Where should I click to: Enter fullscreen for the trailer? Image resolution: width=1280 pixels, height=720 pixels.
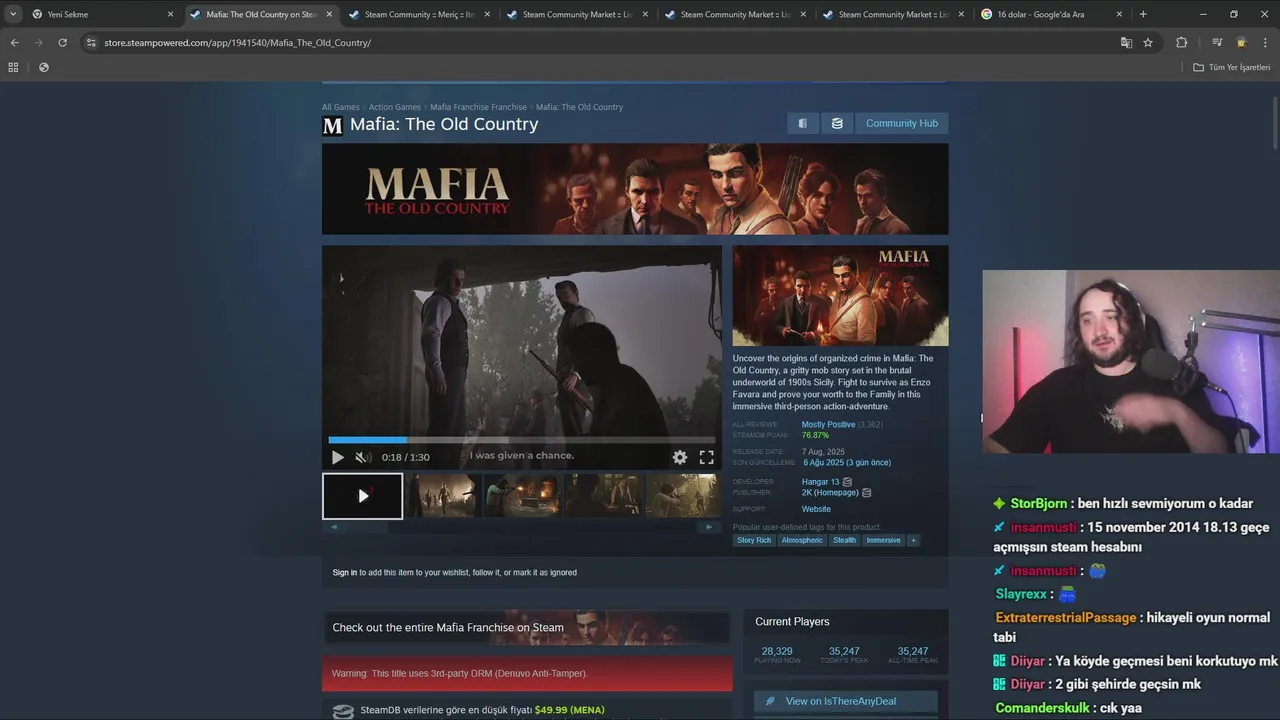[x=706, y=457]
